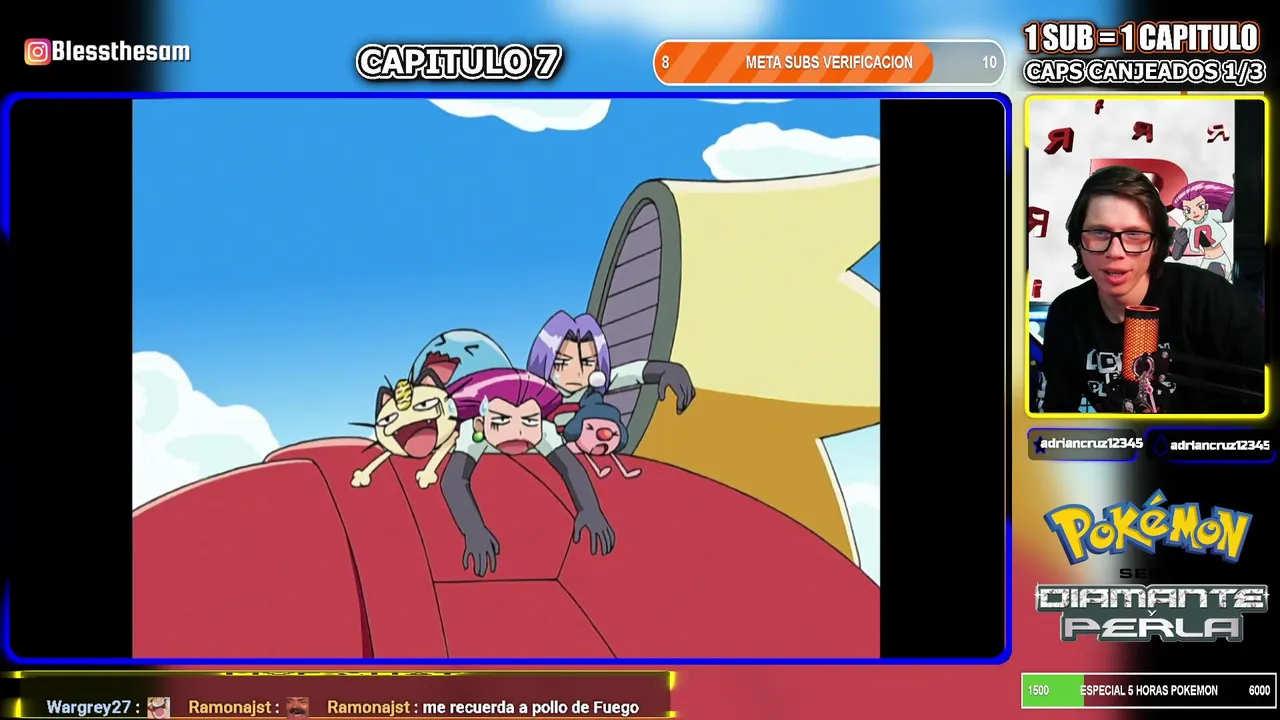The height and width of the screenshot is (720, 1280).
Task: Click the Pokémon logo
Action: click(1148, 527)
